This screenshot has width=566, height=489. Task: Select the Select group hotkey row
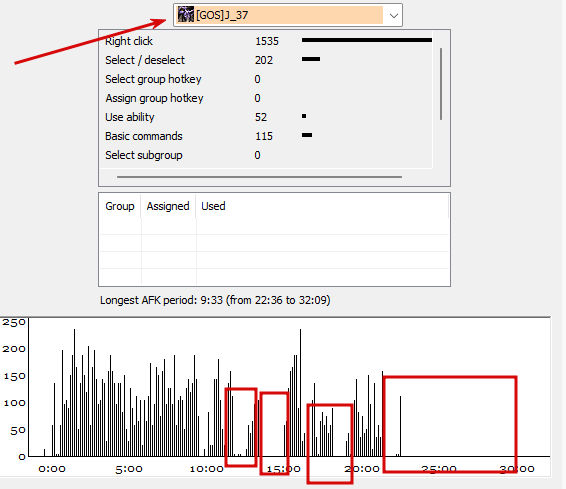click(x=266, y=79)
